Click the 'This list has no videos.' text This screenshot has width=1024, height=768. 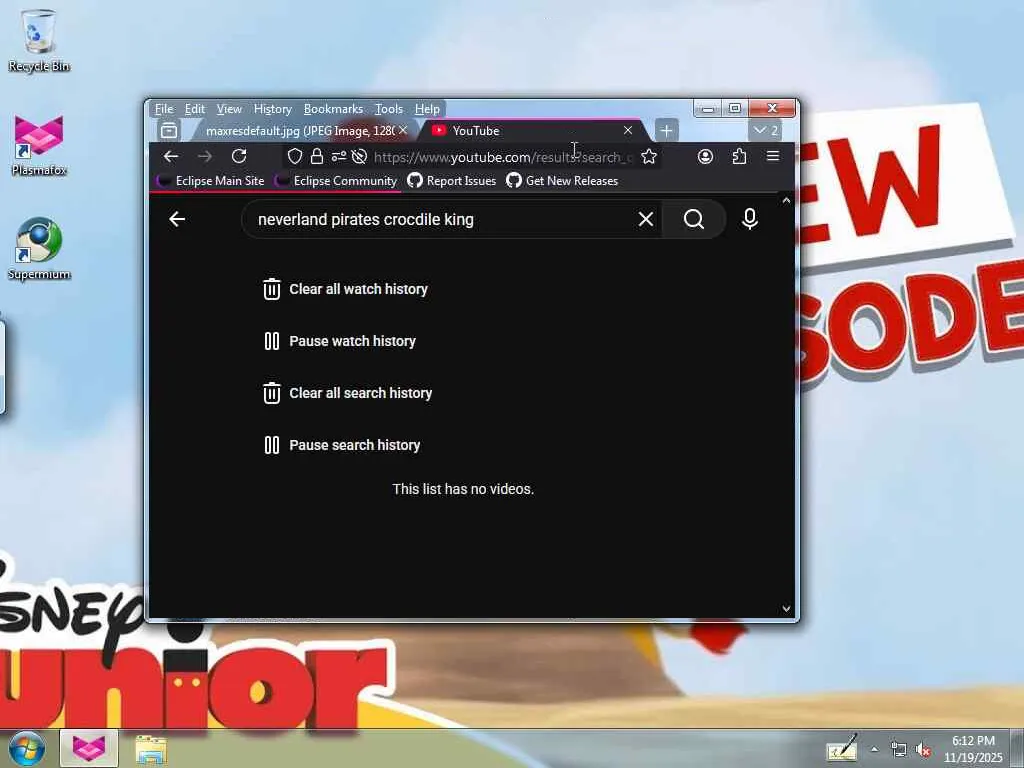[463, 489]
